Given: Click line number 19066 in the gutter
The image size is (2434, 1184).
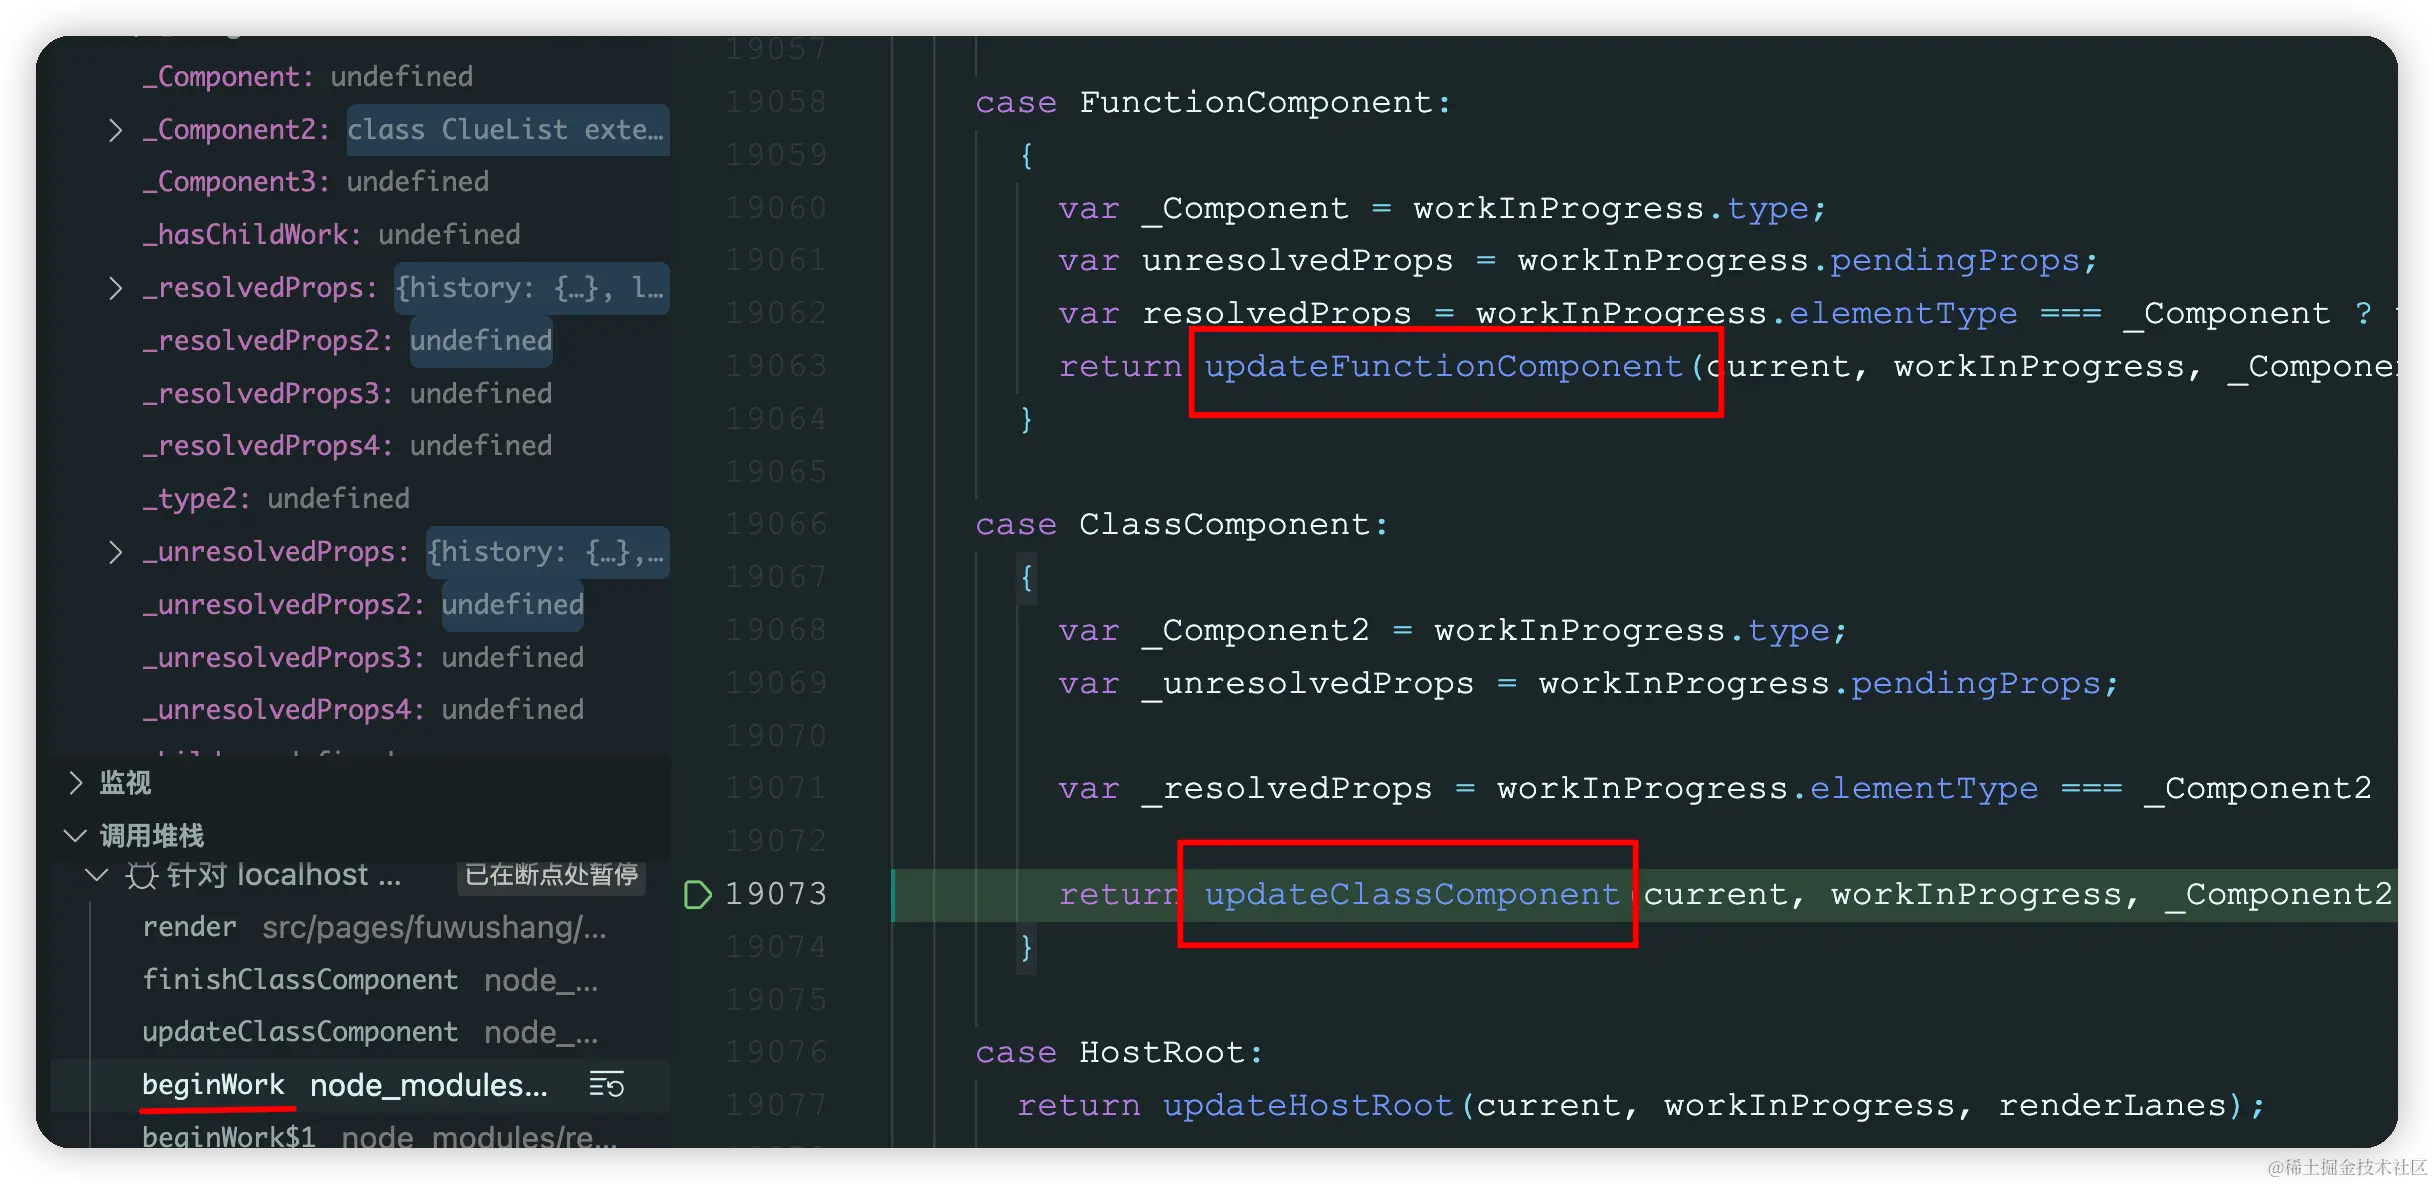Looking at the screenshot, I should pyautogui.click(x=776, y=524).
